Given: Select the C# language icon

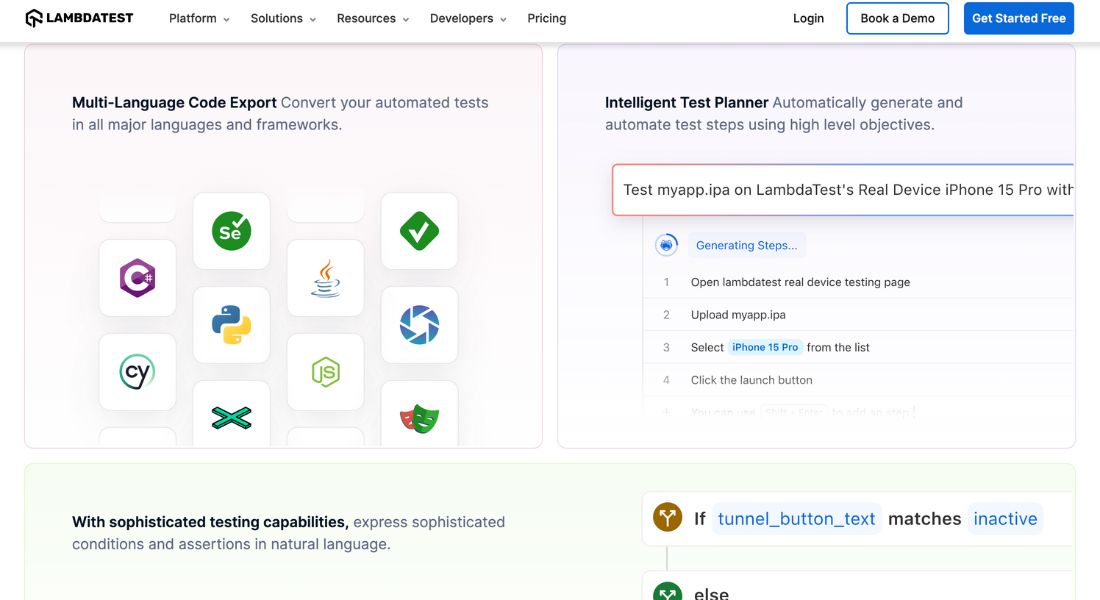Looking at the screenshot, I should 138,278.
